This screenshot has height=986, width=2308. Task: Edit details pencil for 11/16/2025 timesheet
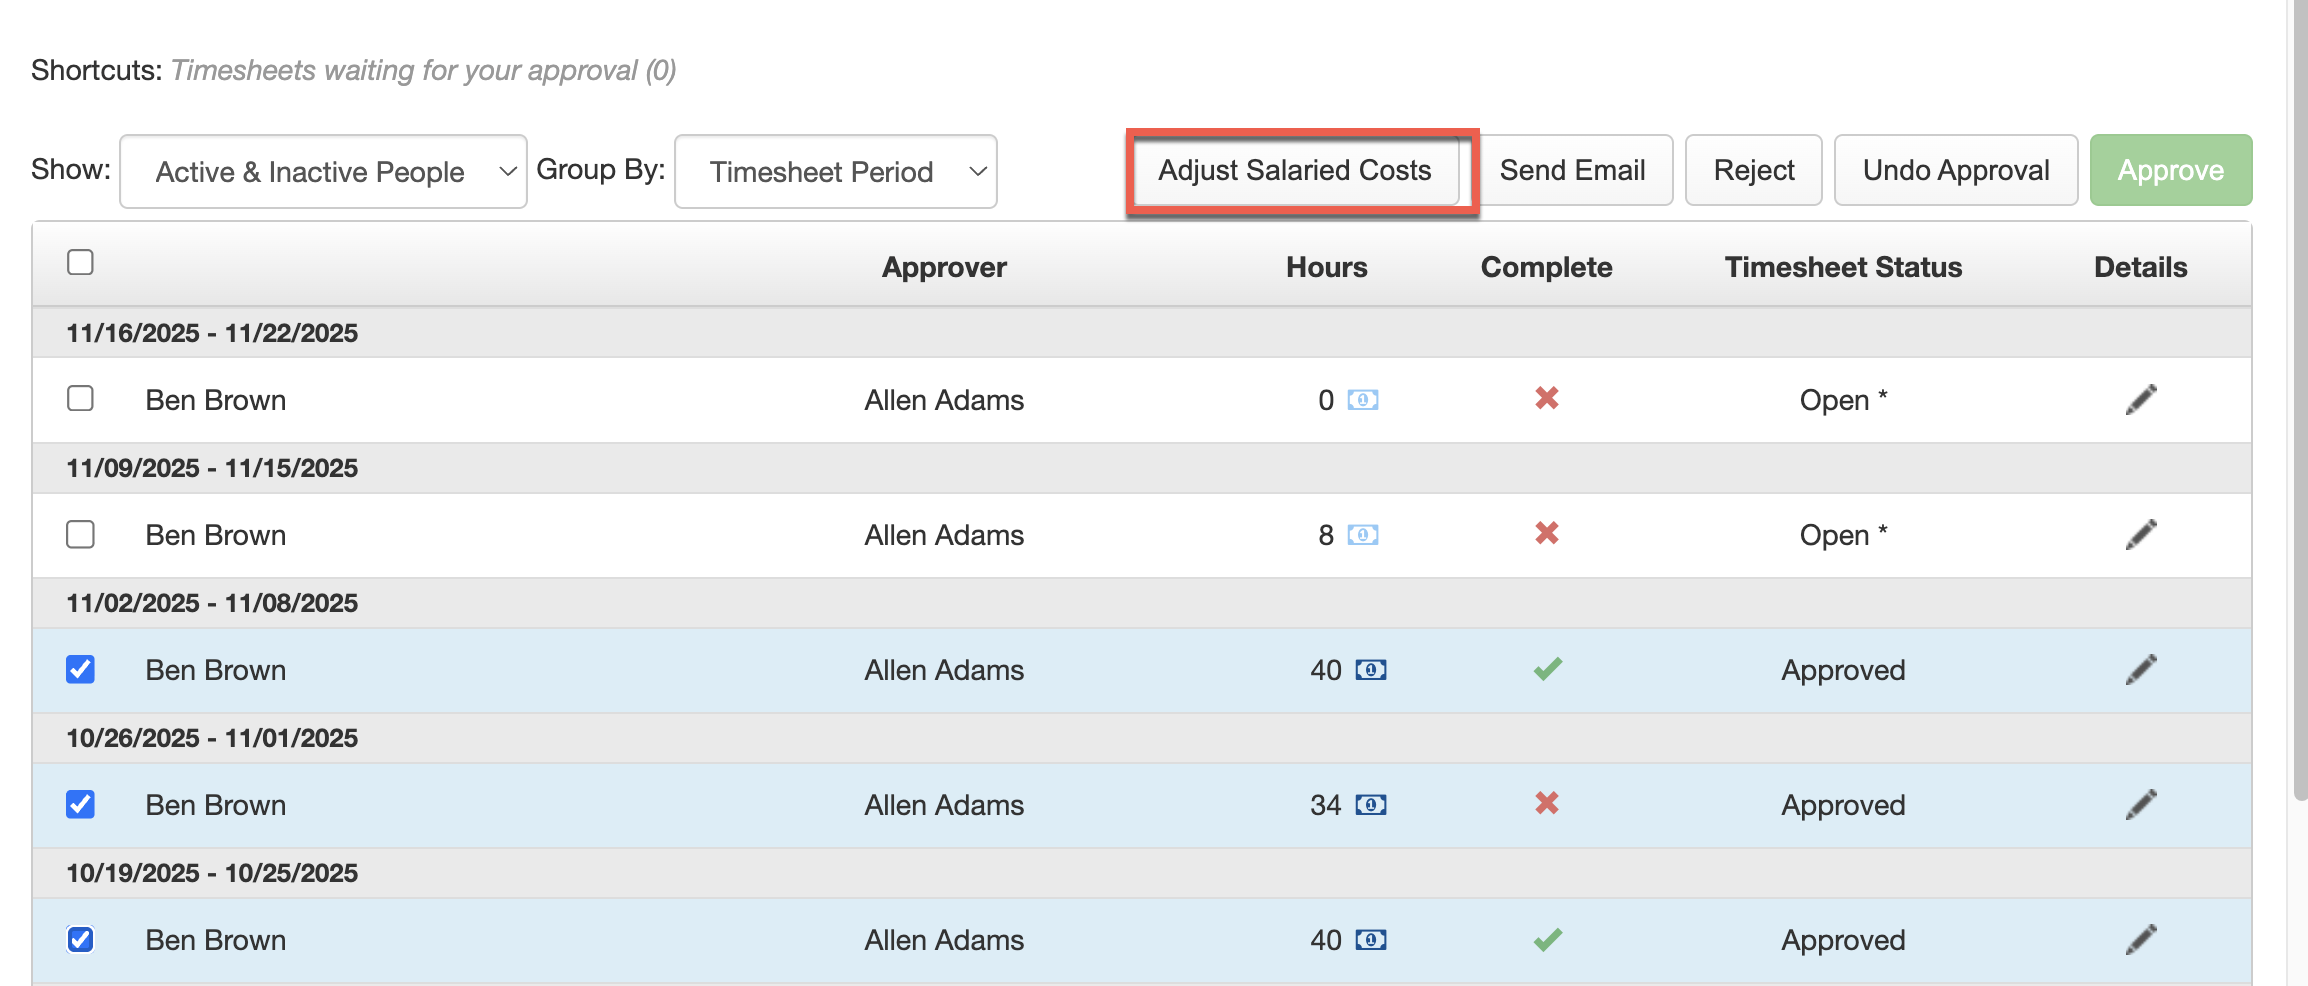point(2141,399)
